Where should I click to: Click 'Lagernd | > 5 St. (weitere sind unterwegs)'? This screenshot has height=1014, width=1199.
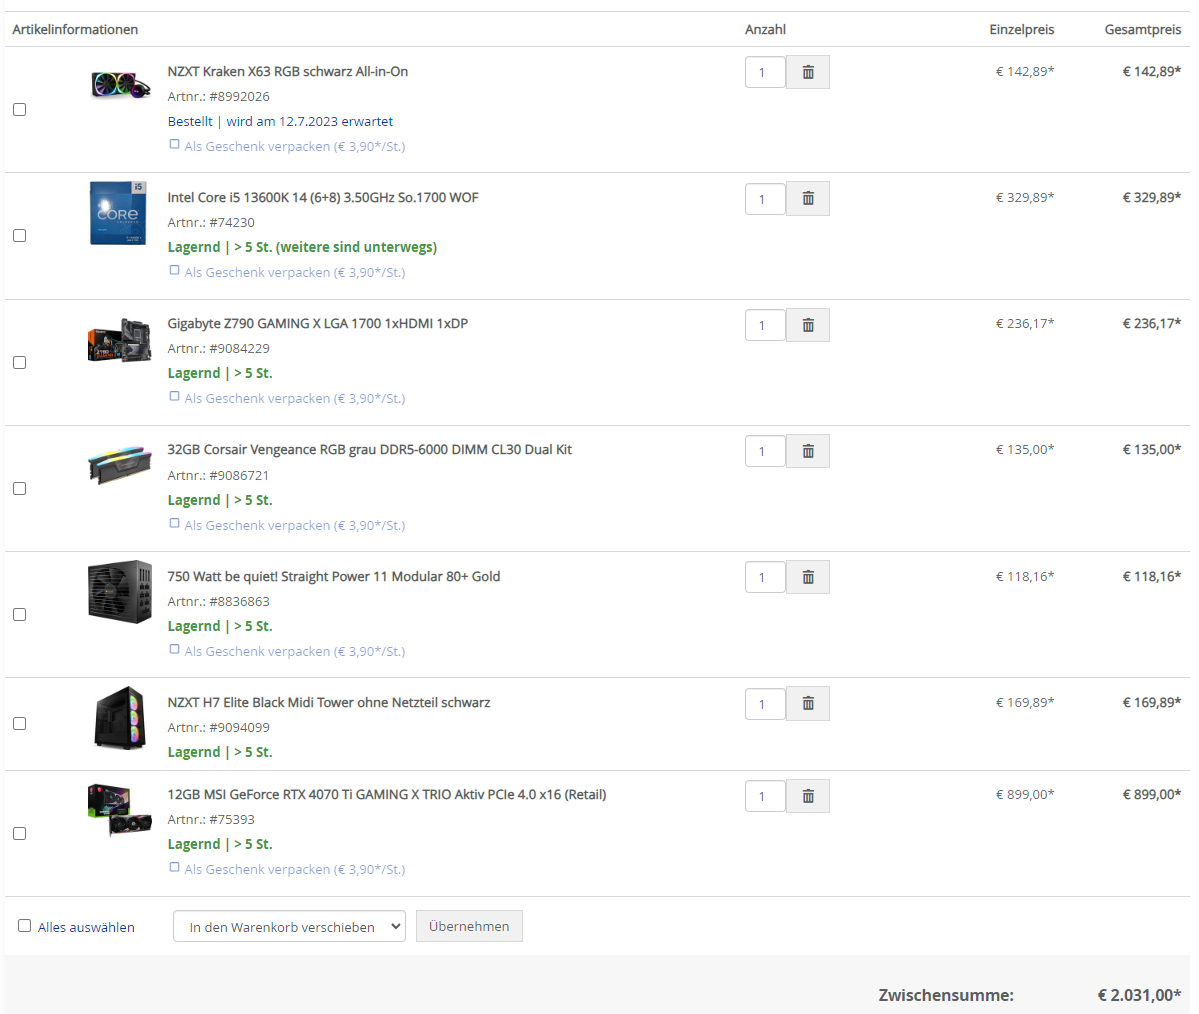(x=302, y=247)
